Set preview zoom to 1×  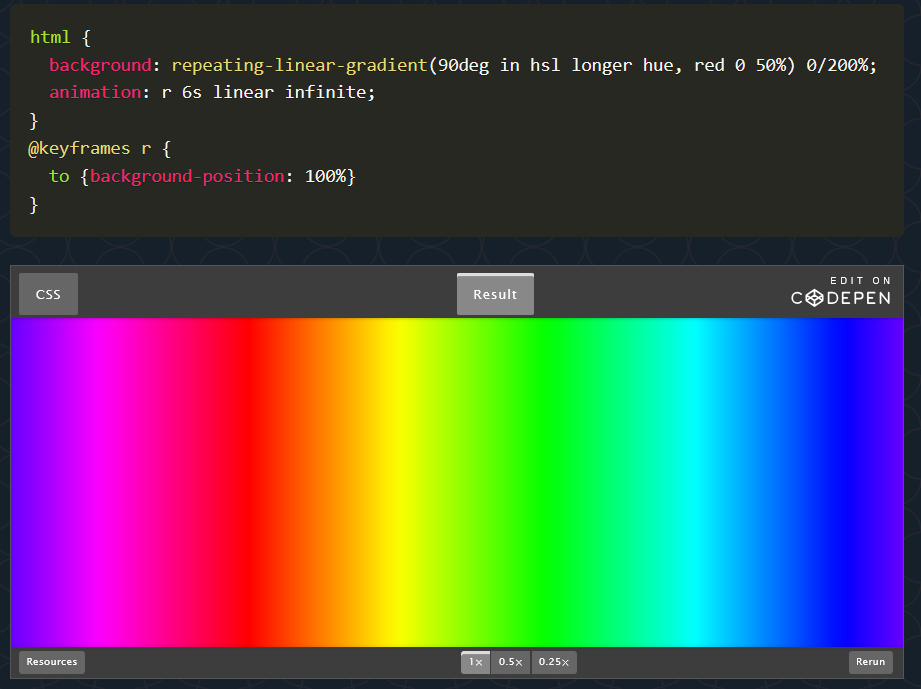(x=475, y=662)
